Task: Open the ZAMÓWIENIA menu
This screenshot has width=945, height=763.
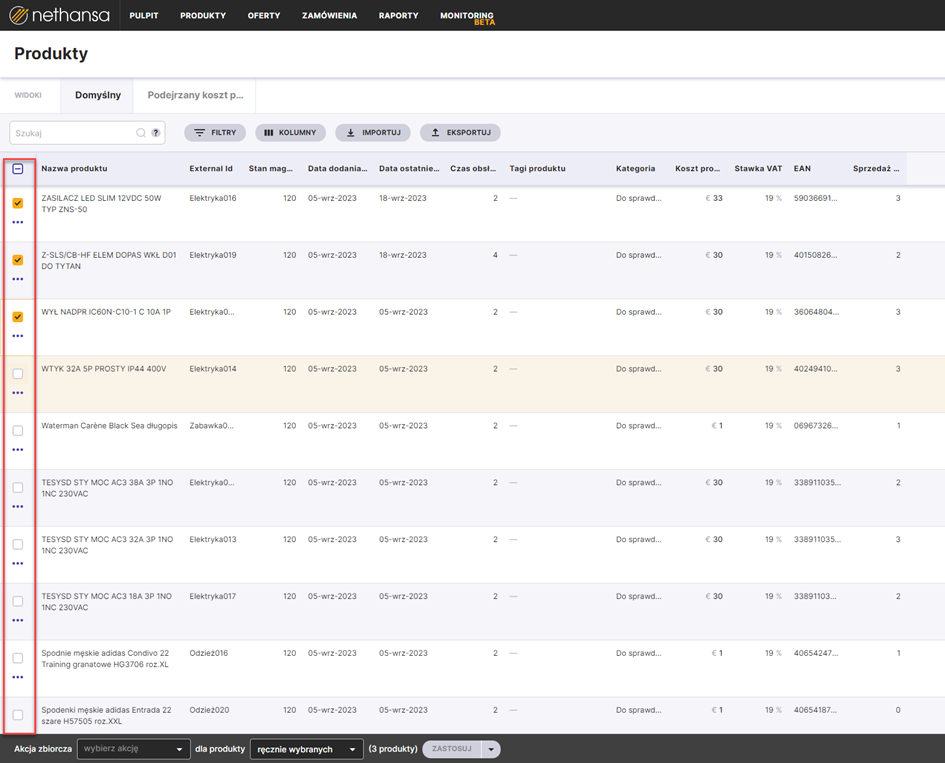Action: 329,16
